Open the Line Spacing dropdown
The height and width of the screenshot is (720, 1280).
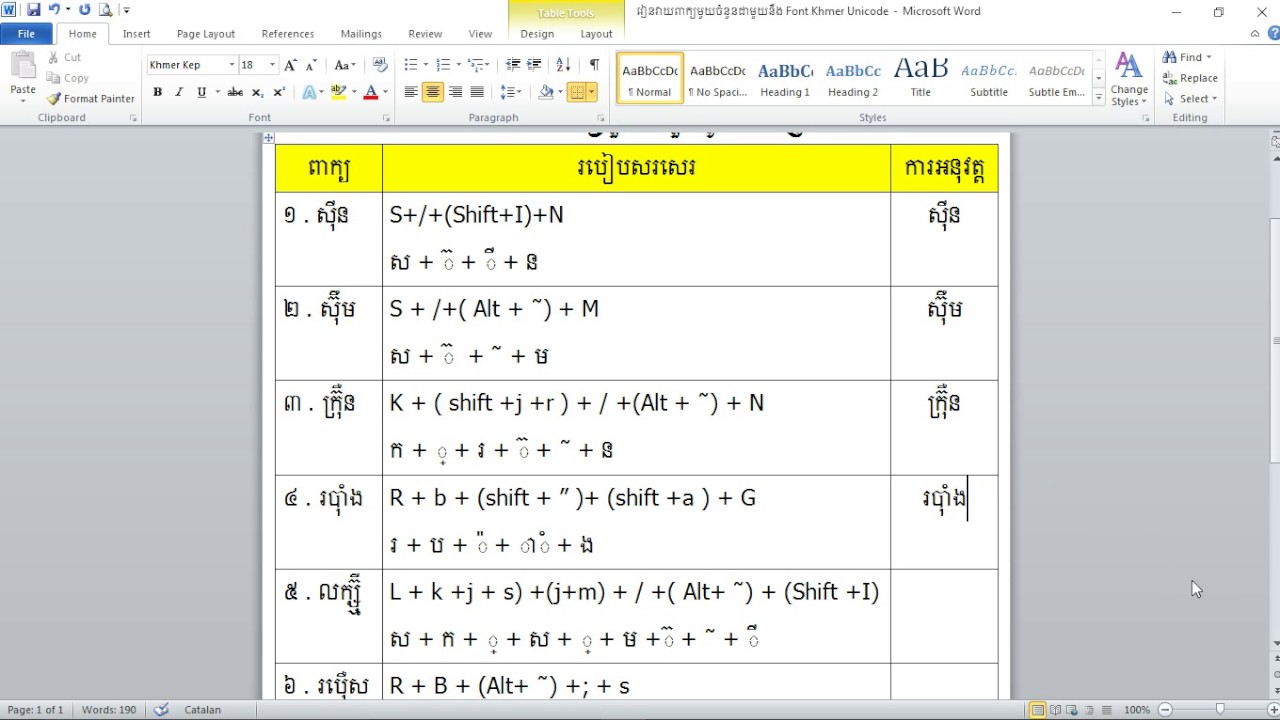click(510, 92)
